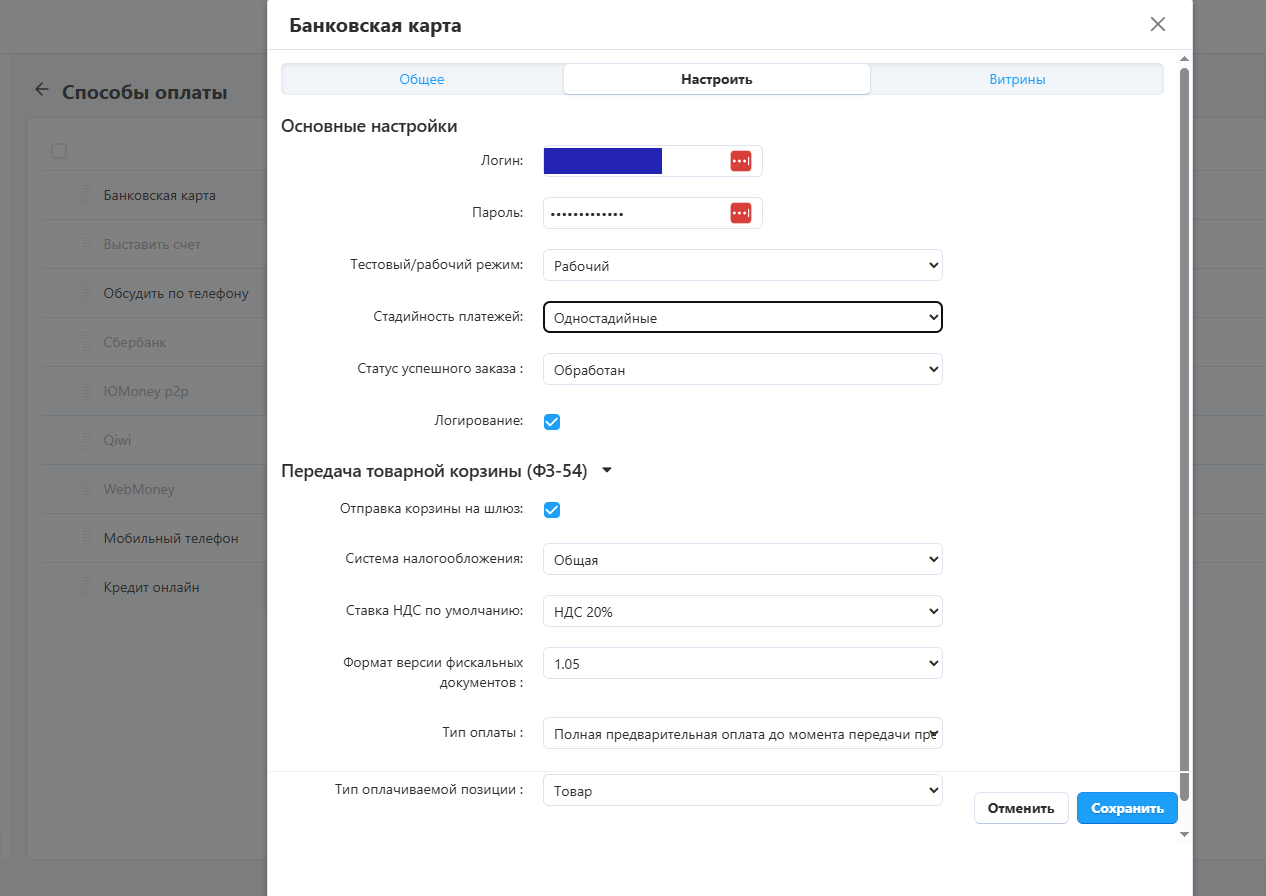The width and height of the screenshot is (1266, 896).
Task: Open ЮMoney p2p in payment list
Action: point(146,391)
